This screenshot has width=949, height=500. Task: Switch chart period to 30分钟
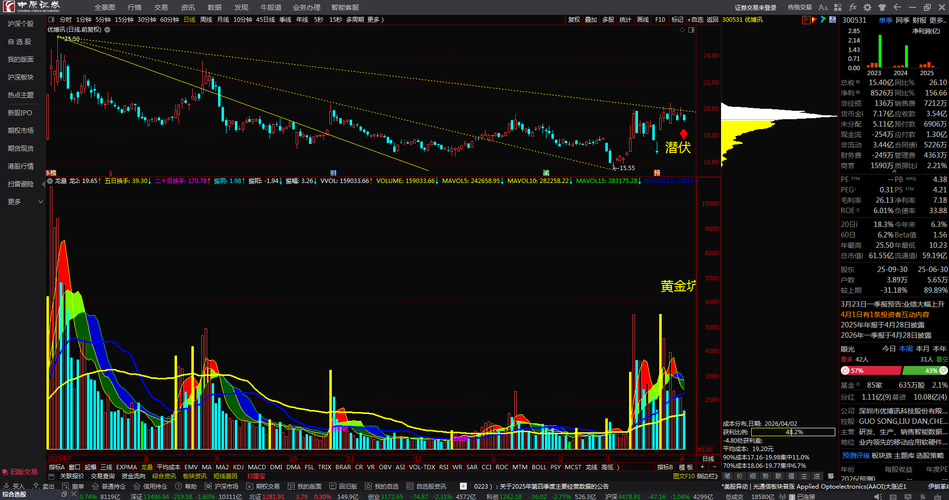(x=146, y=19)
